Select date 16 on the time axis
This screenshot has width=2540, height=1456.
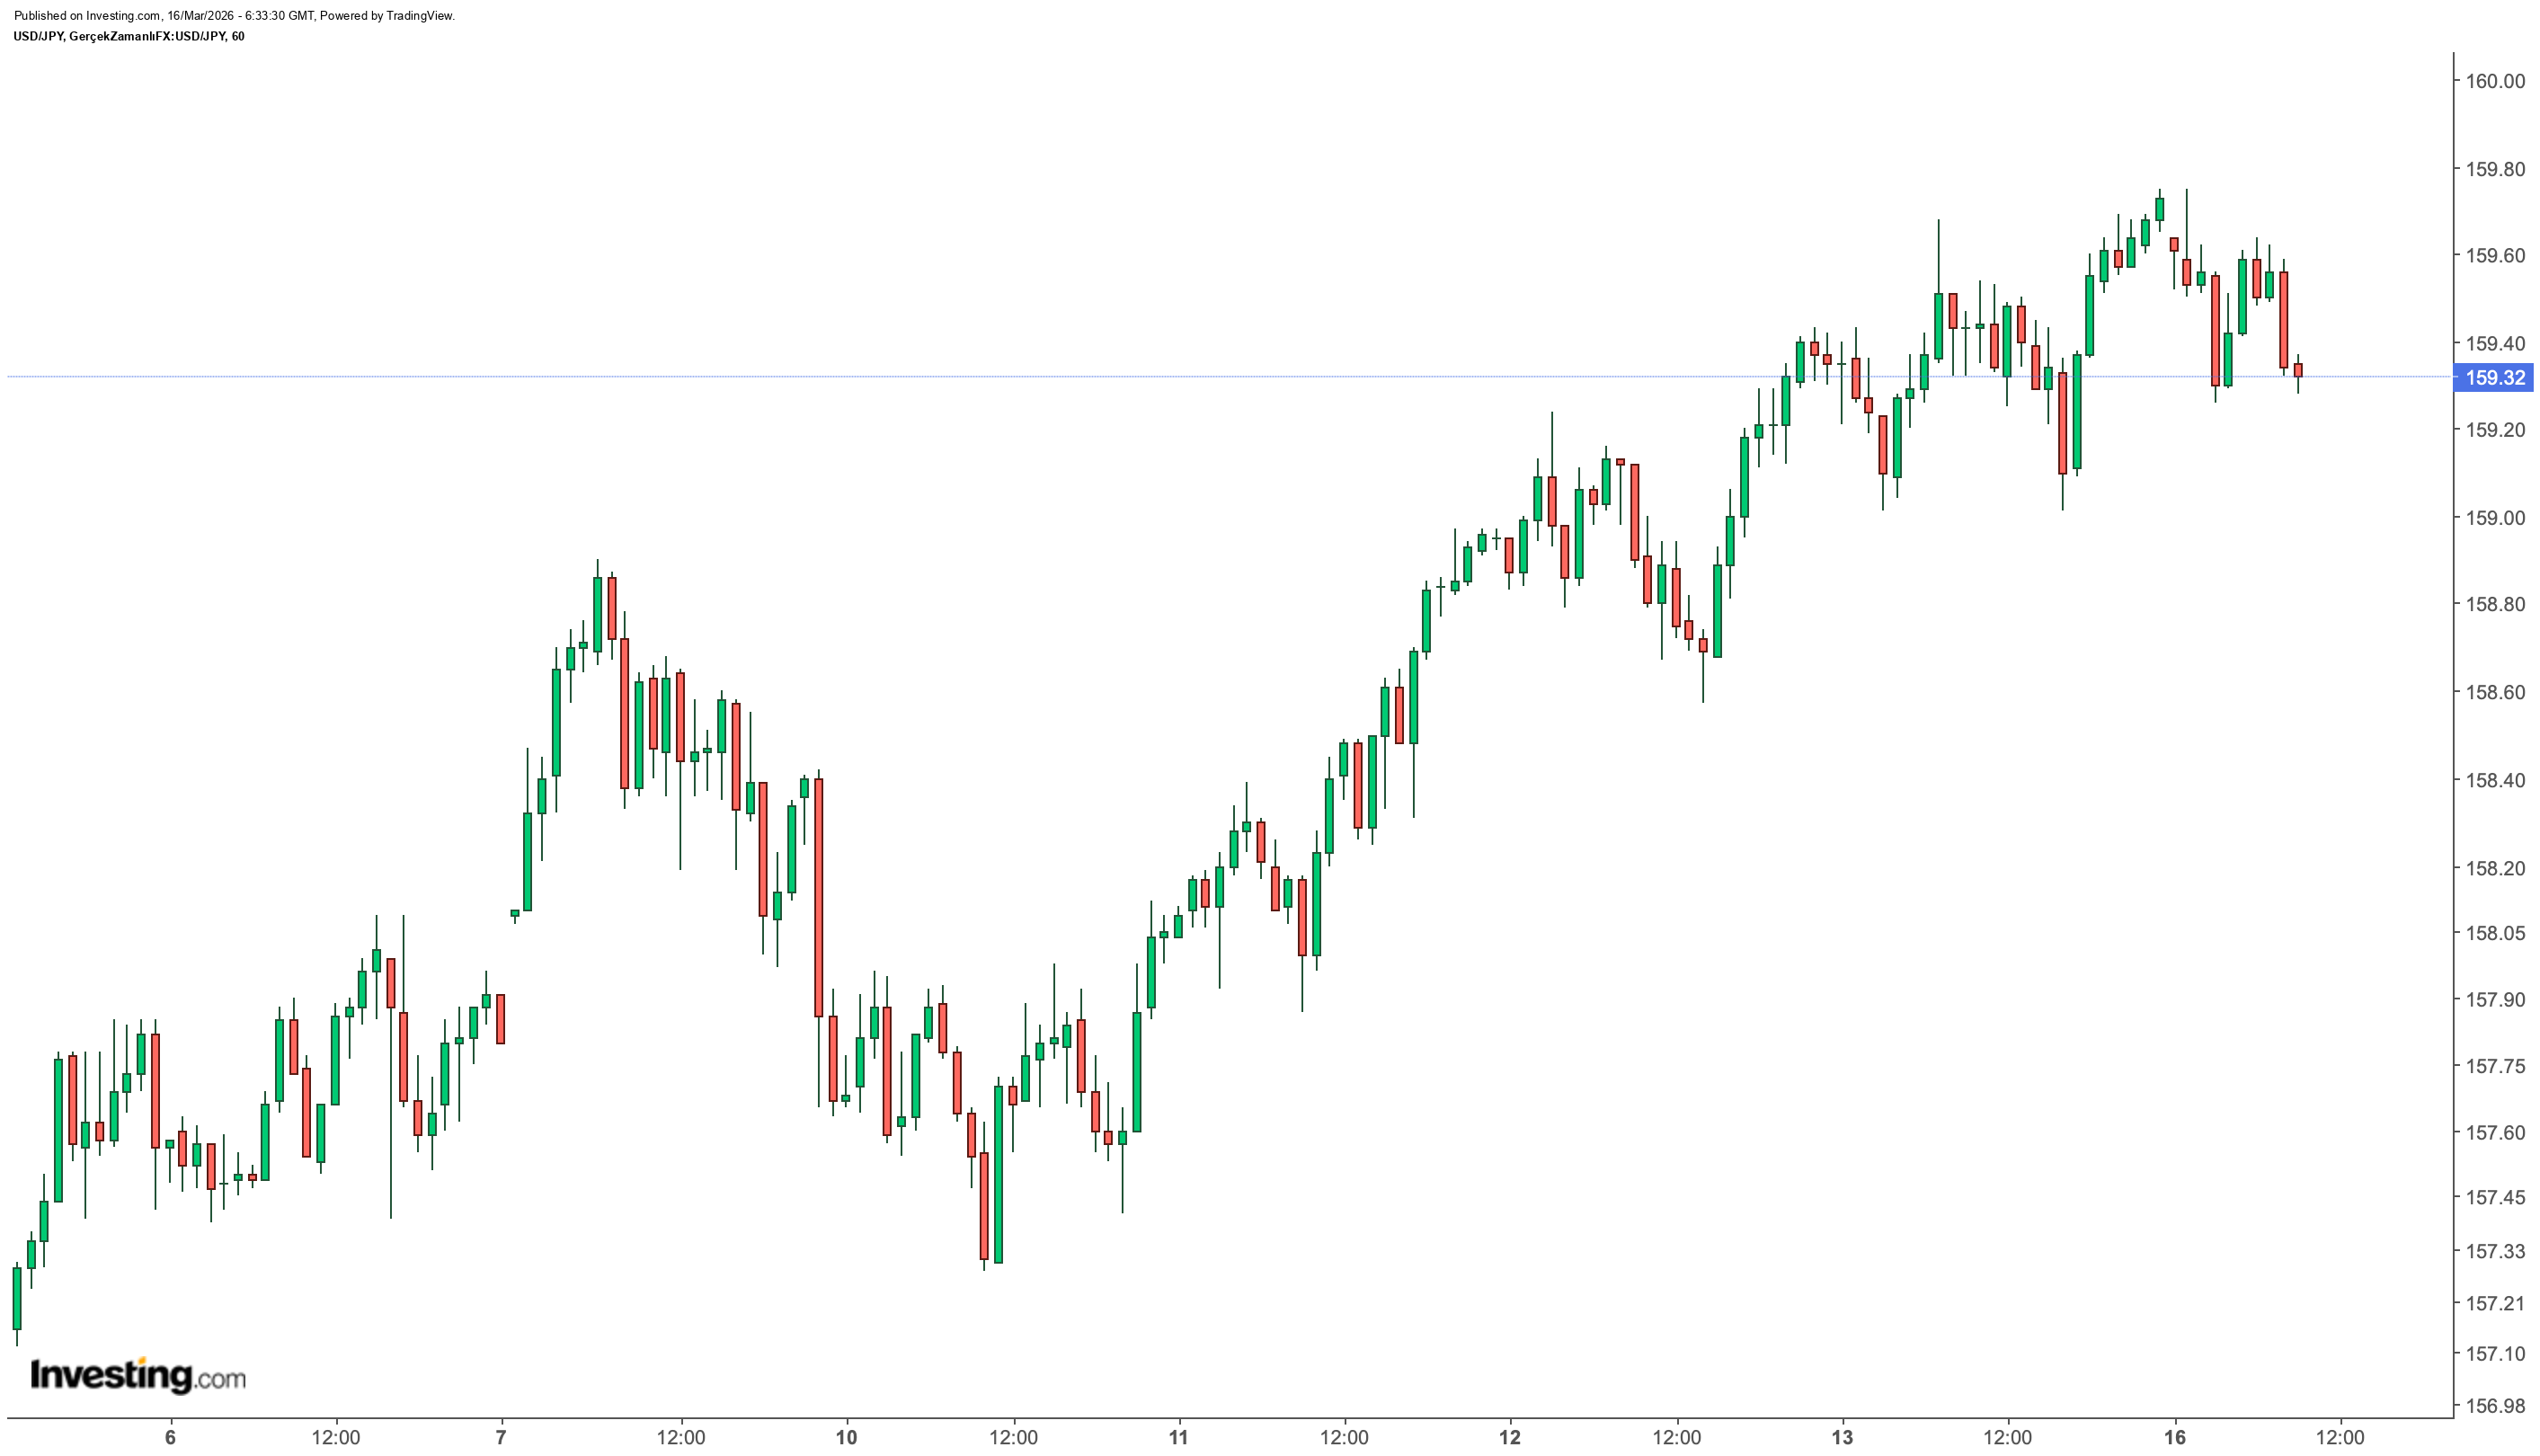coord(2174,1437)
